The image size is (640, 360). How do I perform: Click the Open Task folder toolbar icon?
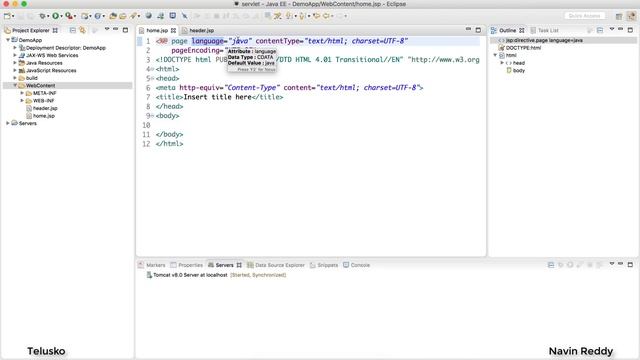[122, 16]
